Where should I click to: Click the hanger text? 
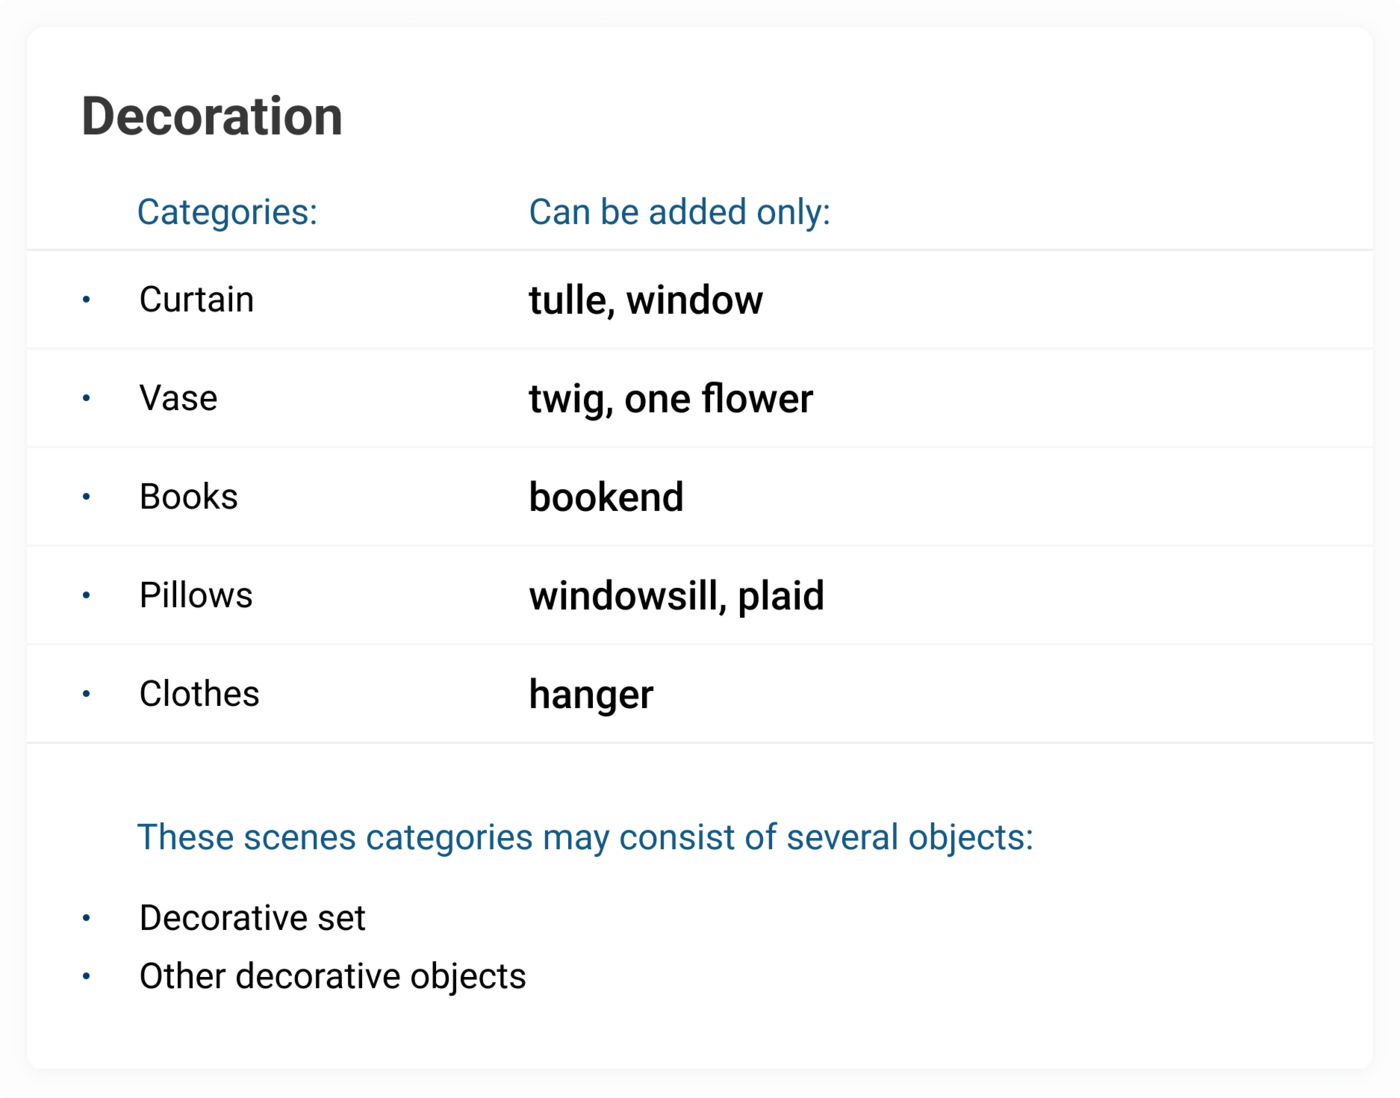(x=591, y=695)
